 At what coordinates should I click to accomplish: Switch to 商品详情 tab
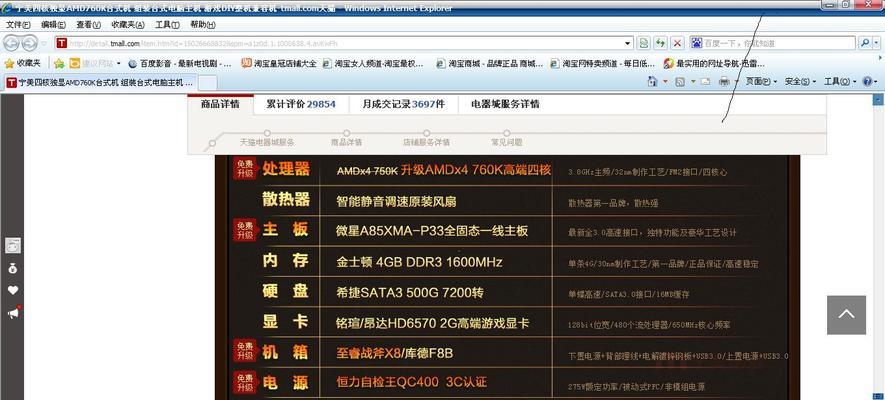coord(220,104)
